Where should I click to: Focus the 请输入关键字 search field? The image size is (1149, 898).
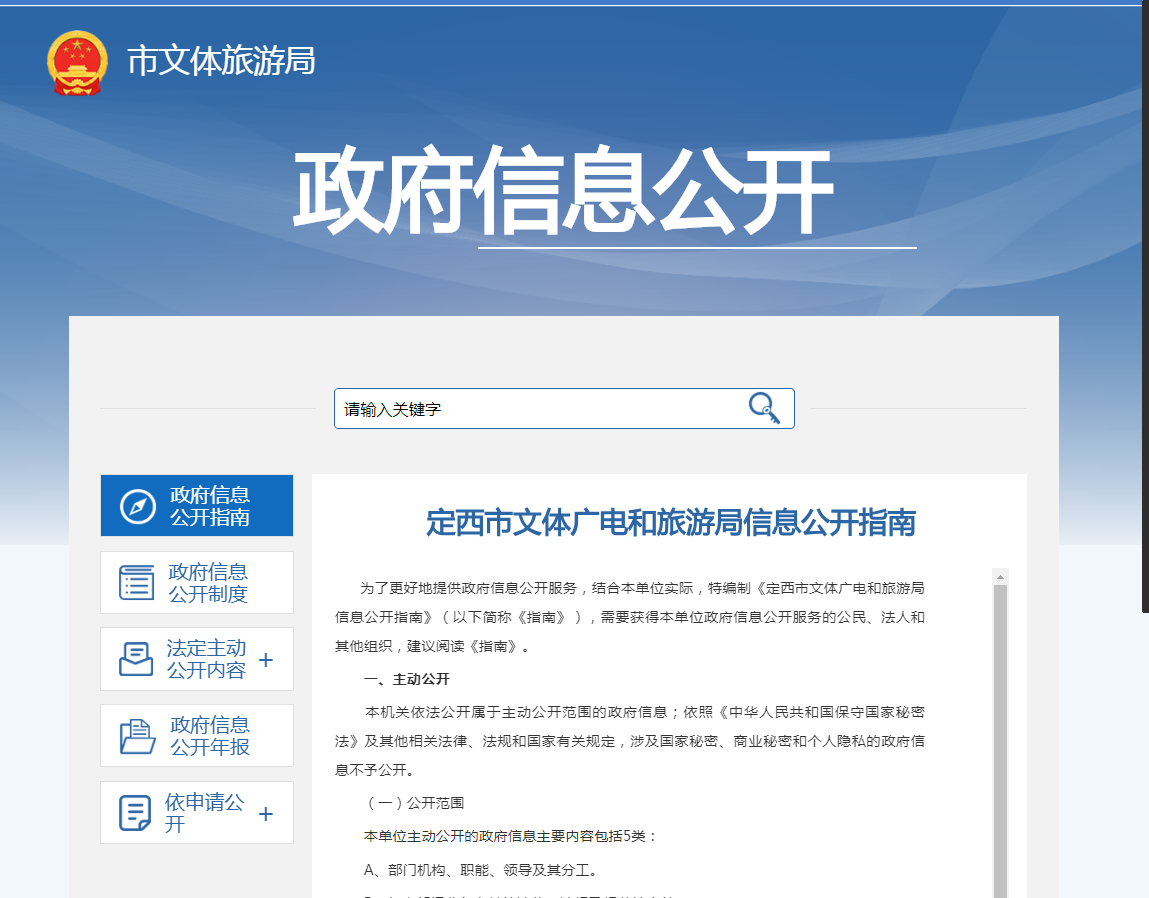tap(540, 409)
